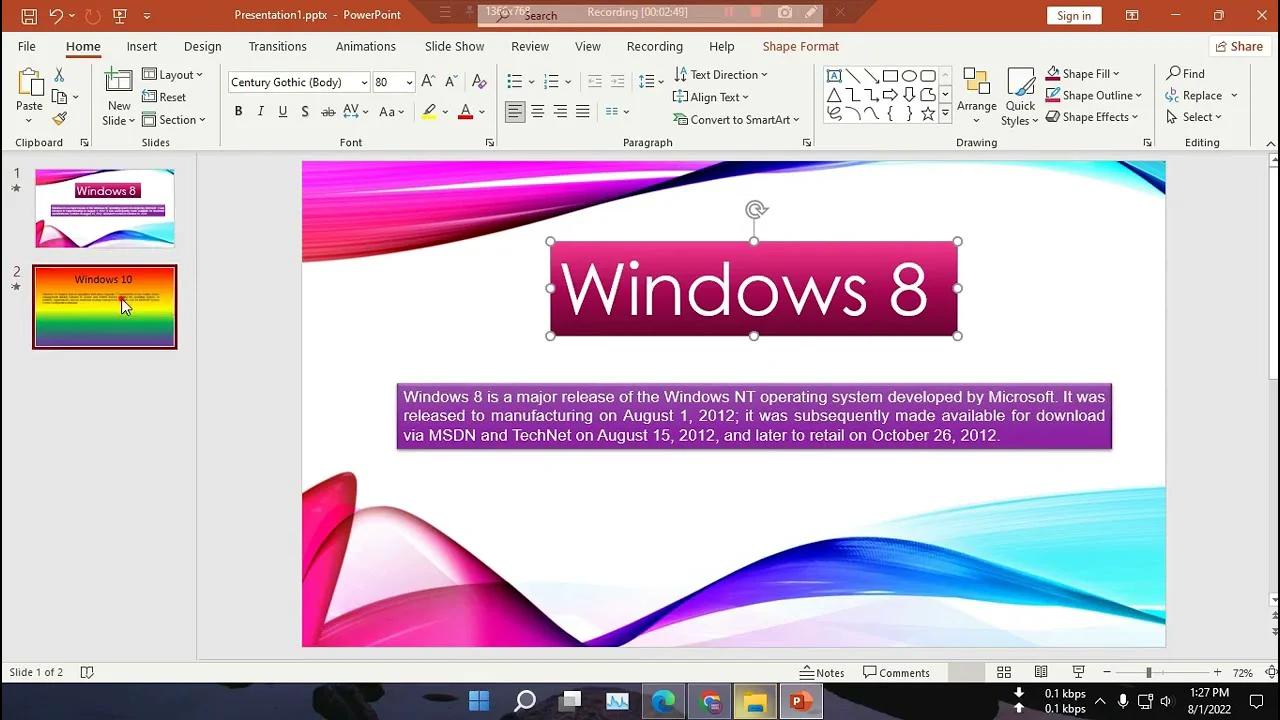The width and height of the screenshot is (1280, 720).
Task: Click the Arrange icon in the Drawing group
Action: pyautogui.click(x=976, y=95)
